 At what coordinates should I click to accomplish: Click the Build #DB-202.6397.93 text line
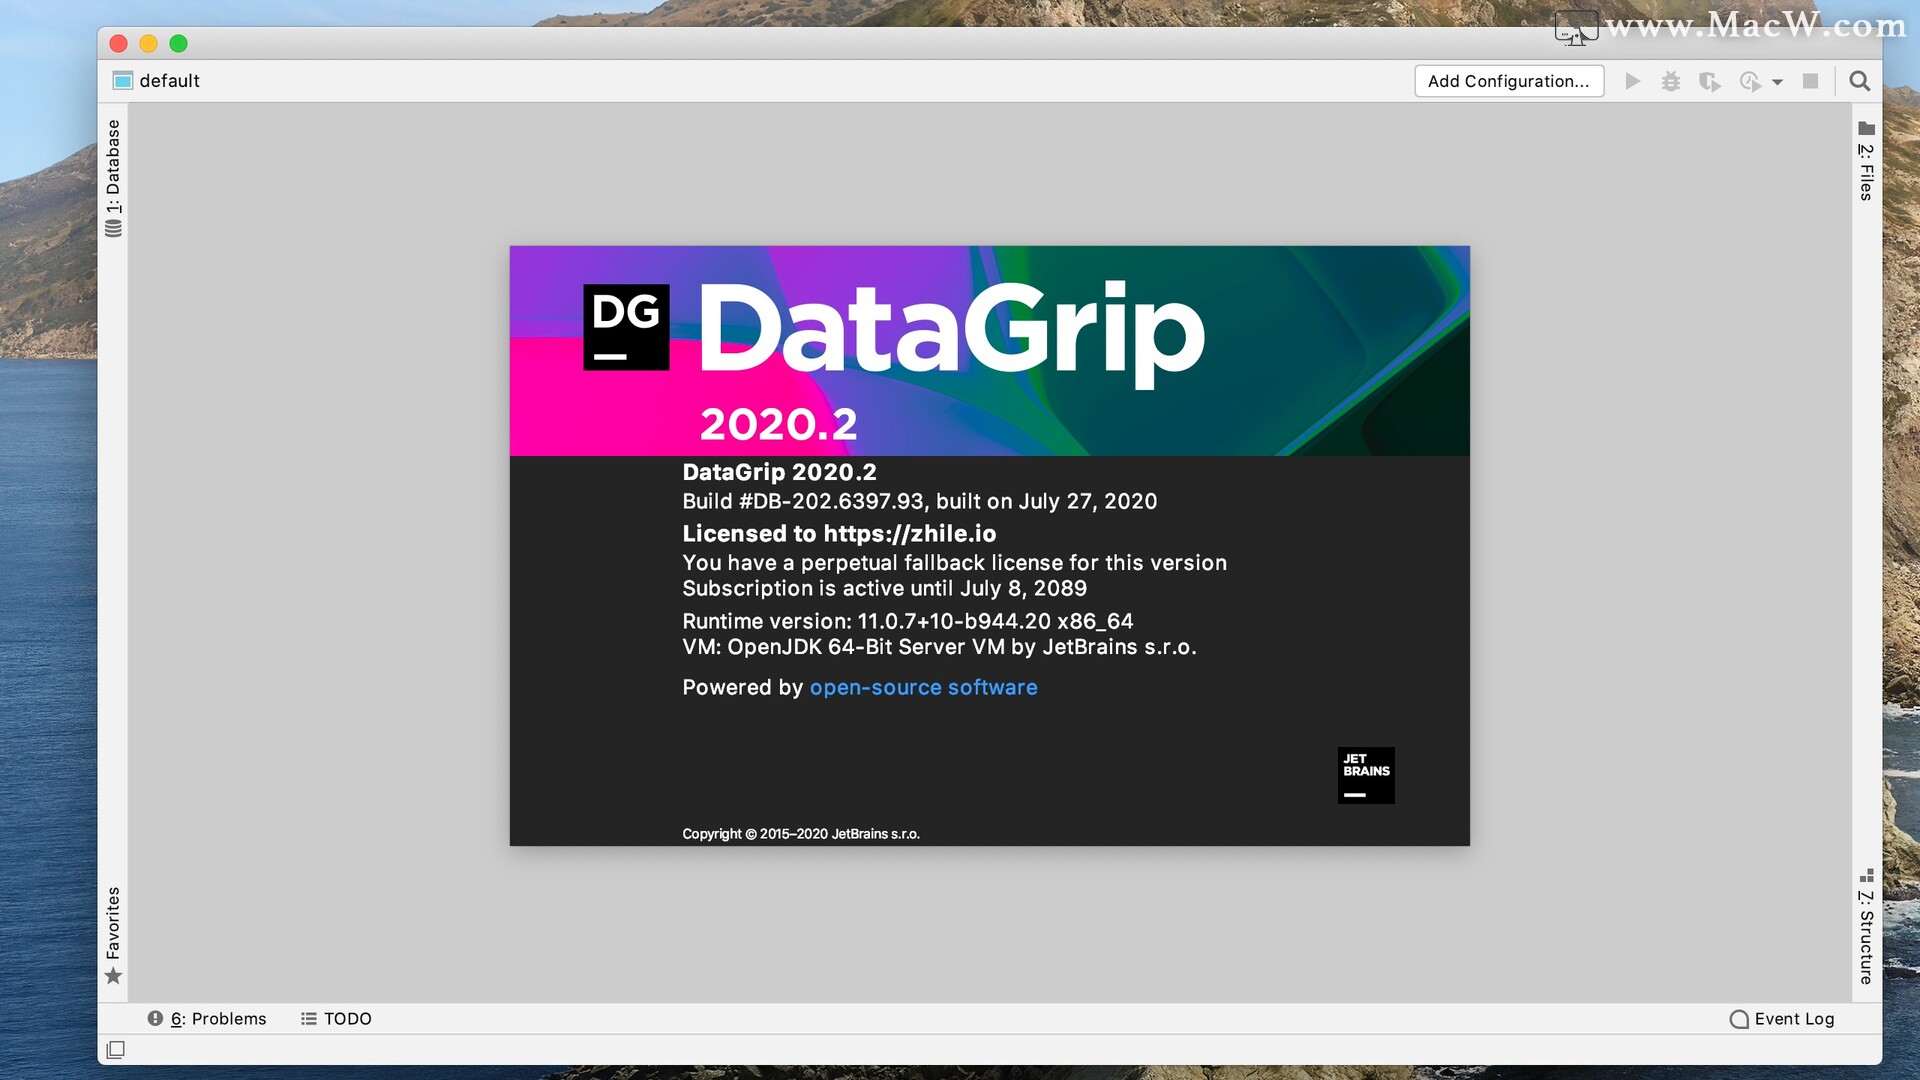919,501
